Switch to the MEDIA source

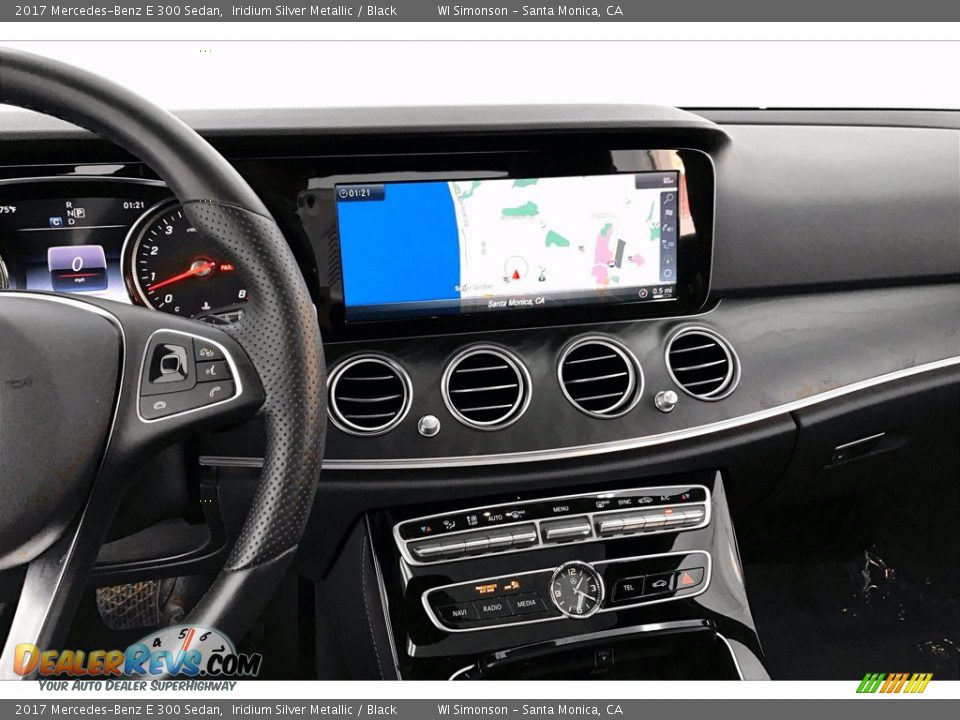pyautogui.click(x=528, y=603)
